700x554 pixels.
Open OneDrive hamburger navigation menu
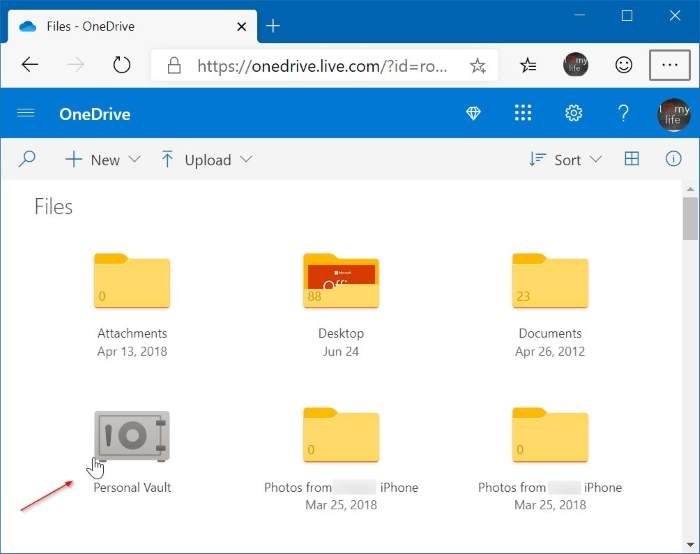tap(26, 113)
